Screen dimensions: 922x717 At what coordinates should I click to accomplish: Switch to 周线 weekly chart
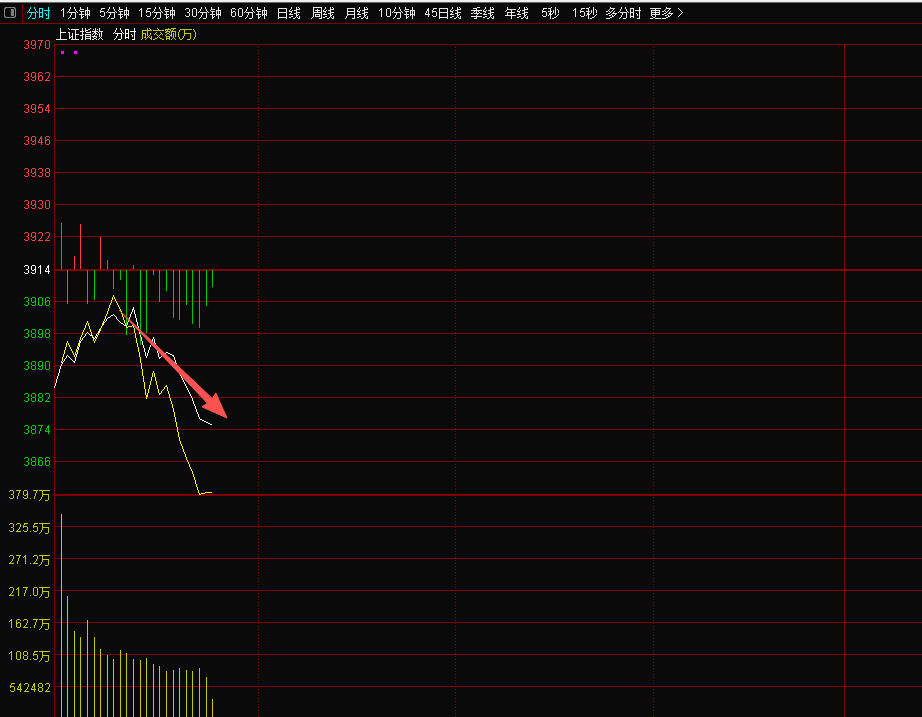(322, 13)
